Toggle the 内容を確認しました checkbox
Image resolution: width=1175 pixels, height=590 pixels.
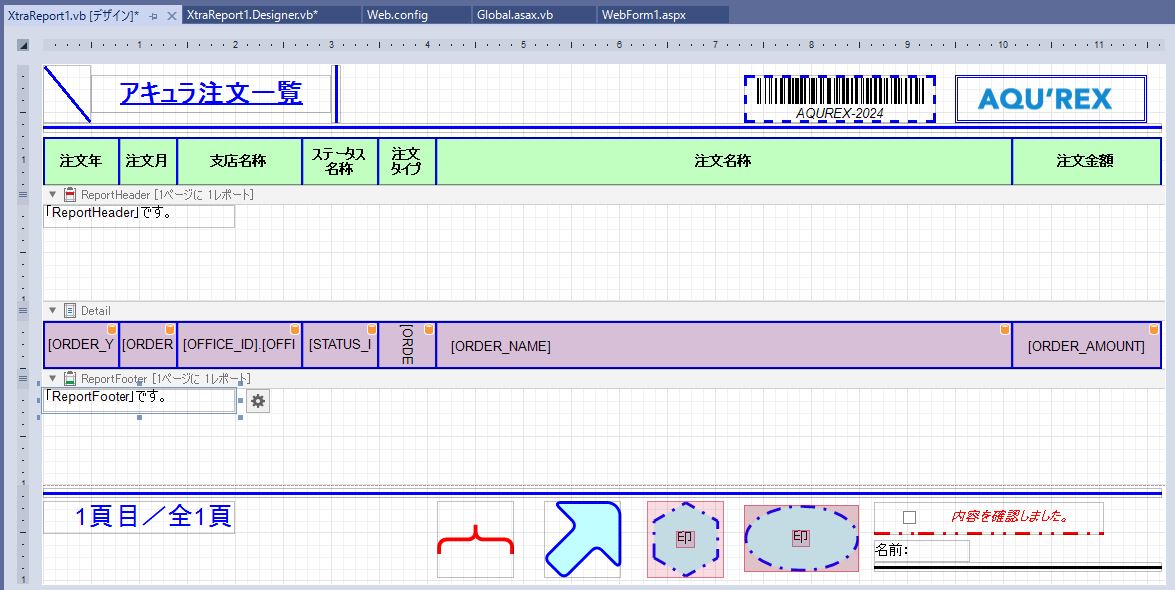909,517
